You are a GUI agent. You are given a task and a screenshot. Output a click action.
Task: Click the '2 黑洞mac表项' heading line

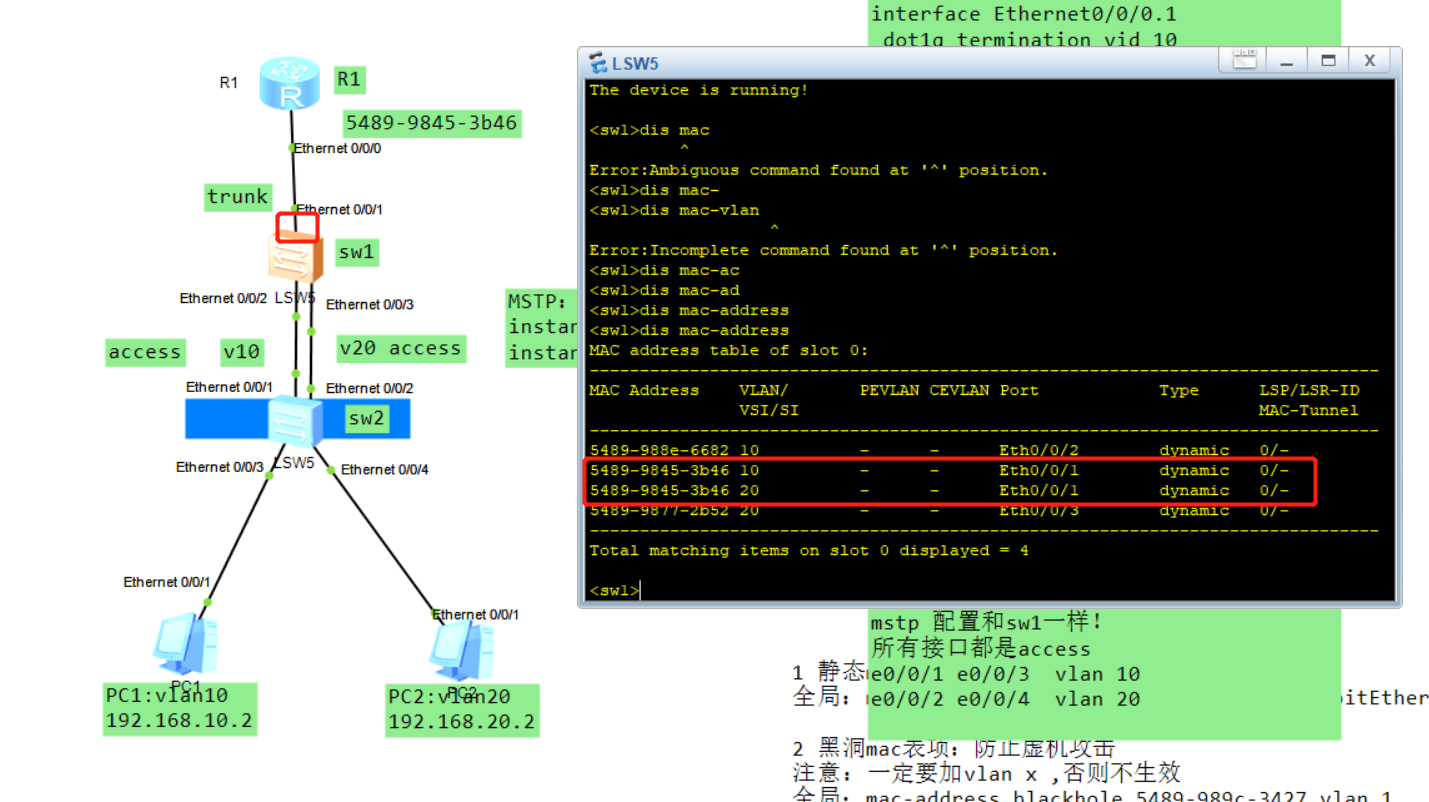(953, 748)
